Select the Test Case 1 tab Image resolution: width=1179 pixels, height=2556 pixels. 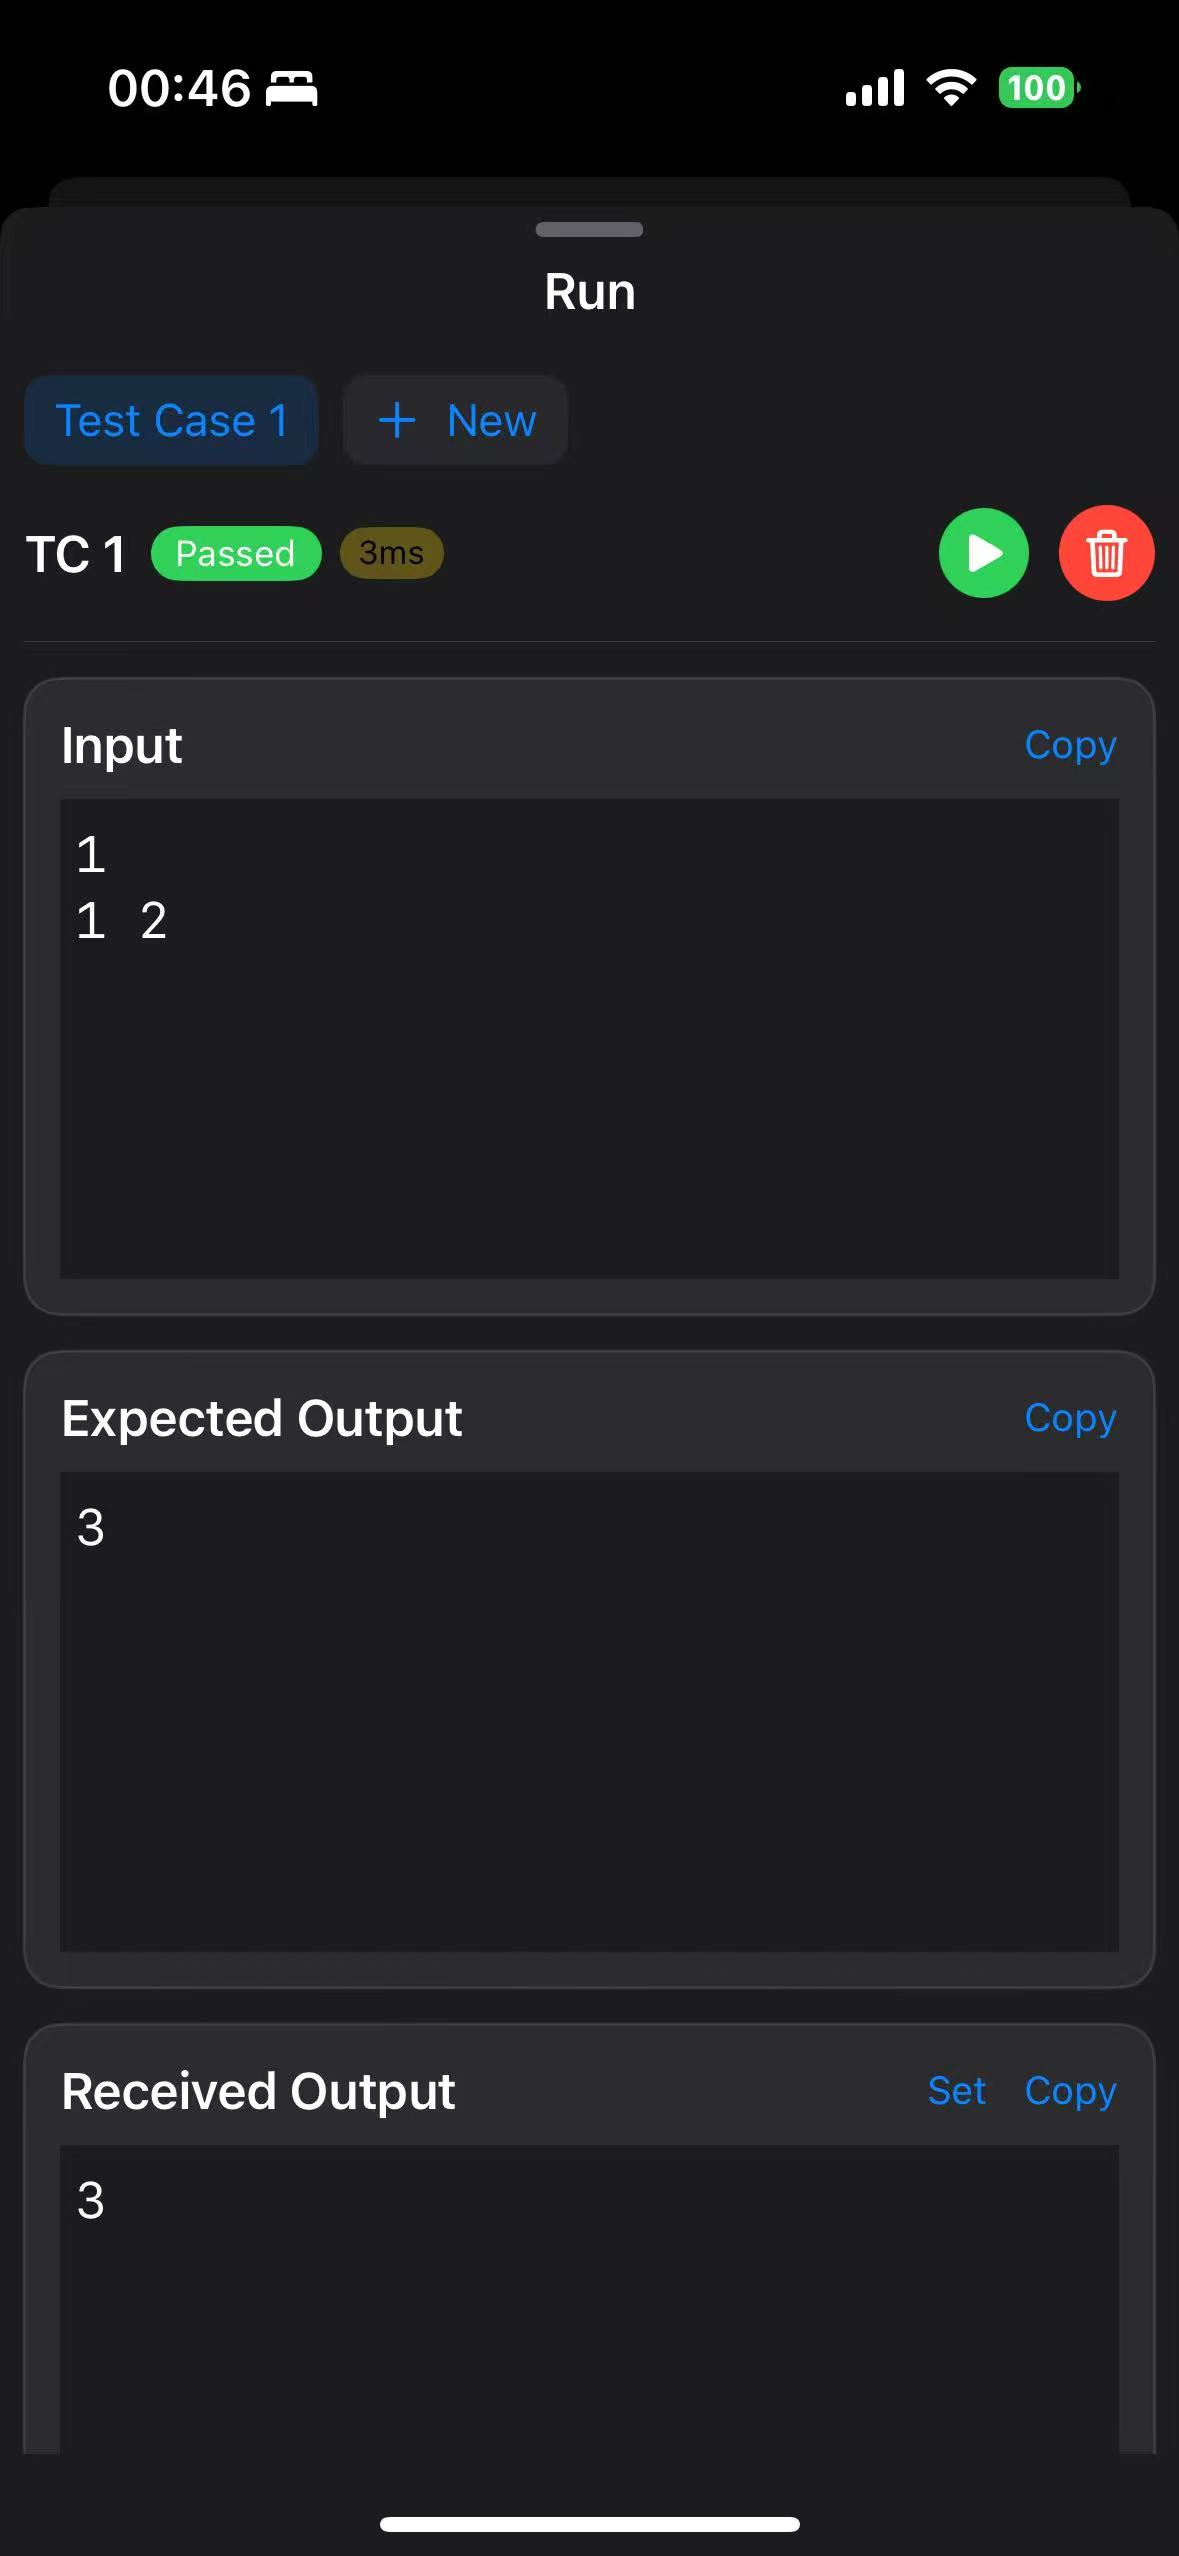(x=171, y=420)
